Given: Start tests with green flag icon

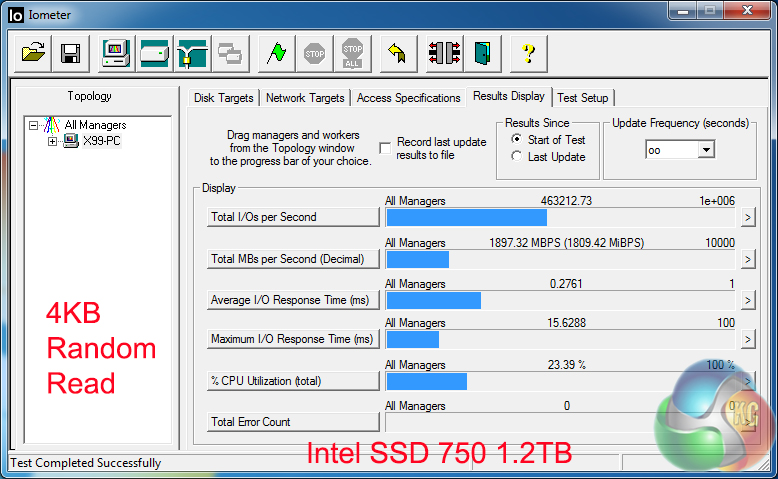Looking at the screenshot, I should click(x=276, y=53).
